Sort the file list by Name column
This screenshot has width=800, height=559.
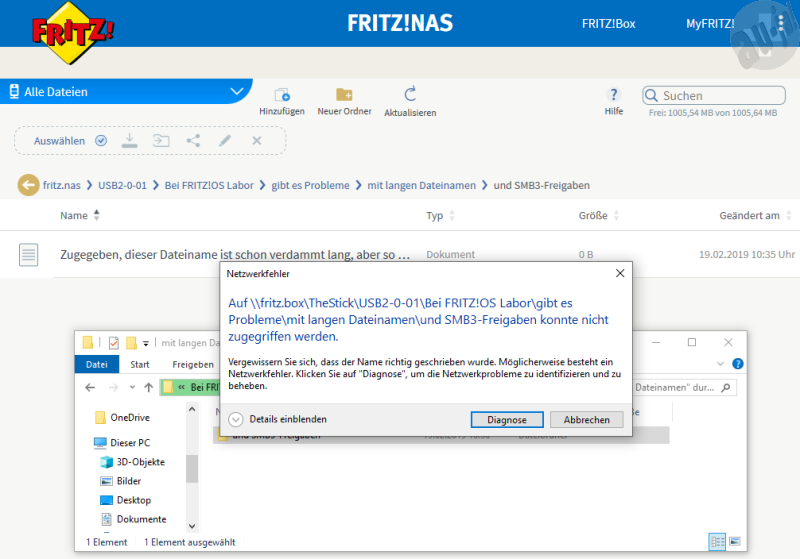point(74,215)
